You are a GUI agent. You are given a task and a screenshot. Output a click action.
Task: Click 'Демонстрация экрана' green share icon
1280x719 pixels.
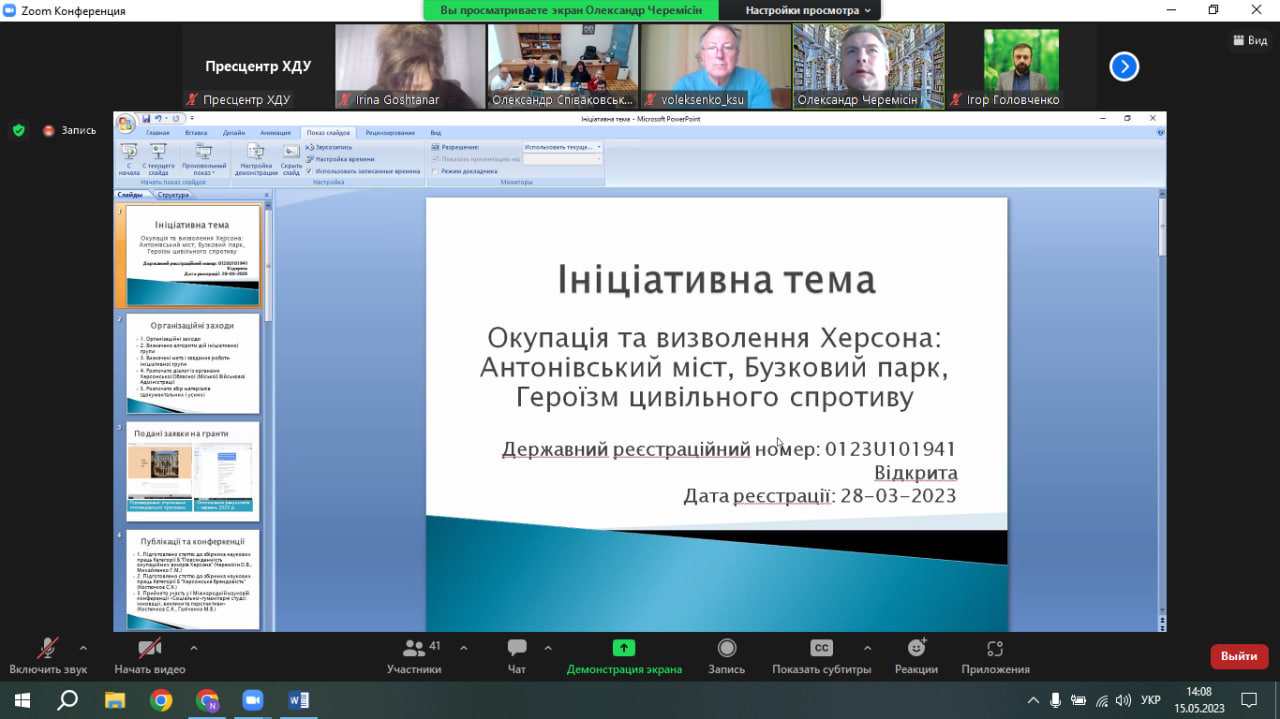click(x=624, y=657)
